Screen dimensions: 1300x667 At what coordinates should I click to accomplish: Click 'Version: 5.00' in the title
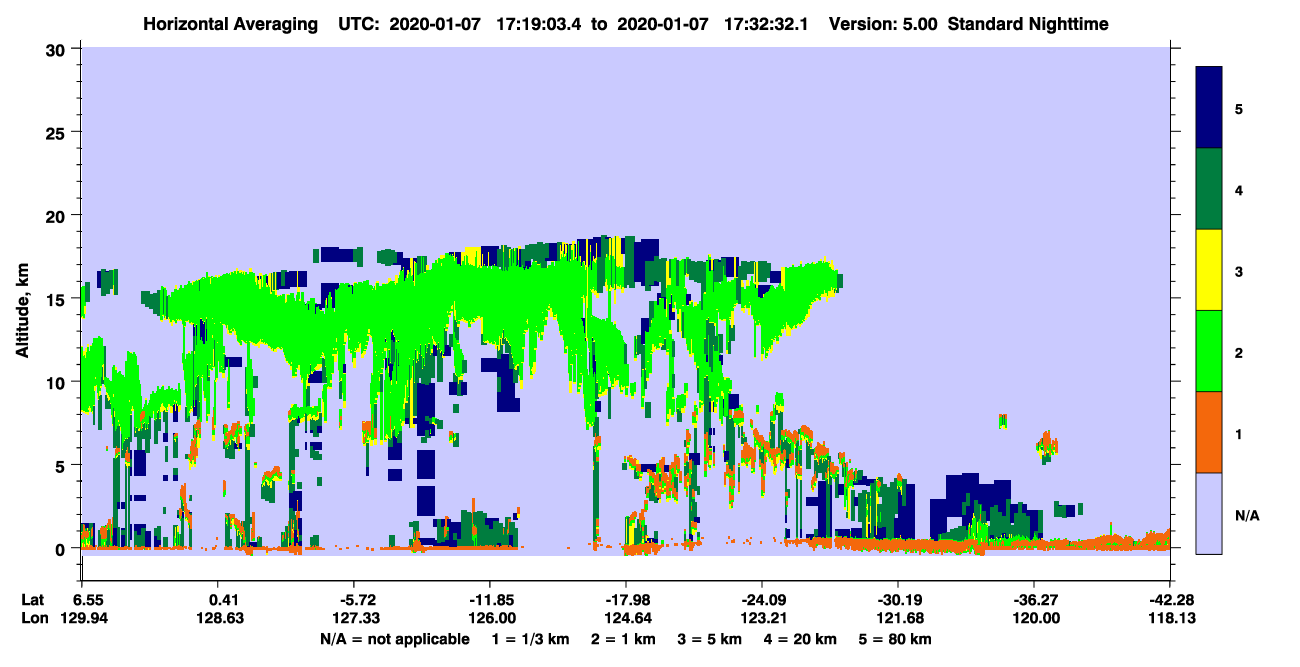click(883, 24)
